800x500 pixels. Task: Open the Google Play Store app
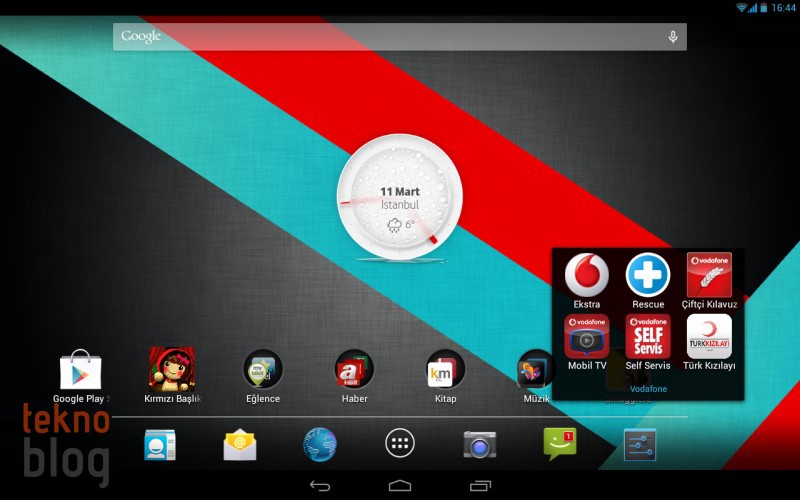pos(81,371)
